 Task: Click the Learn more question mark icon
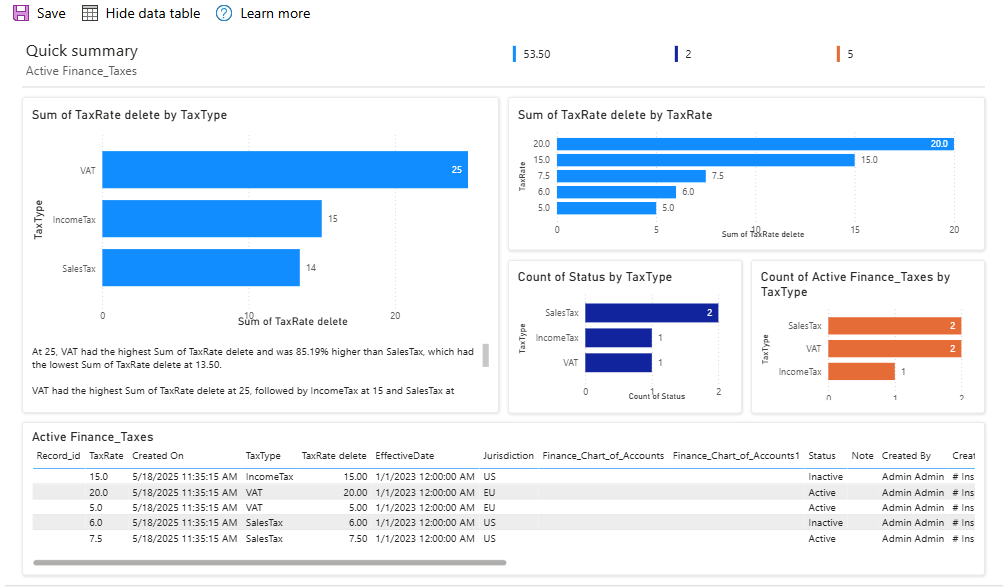(222, 13)
